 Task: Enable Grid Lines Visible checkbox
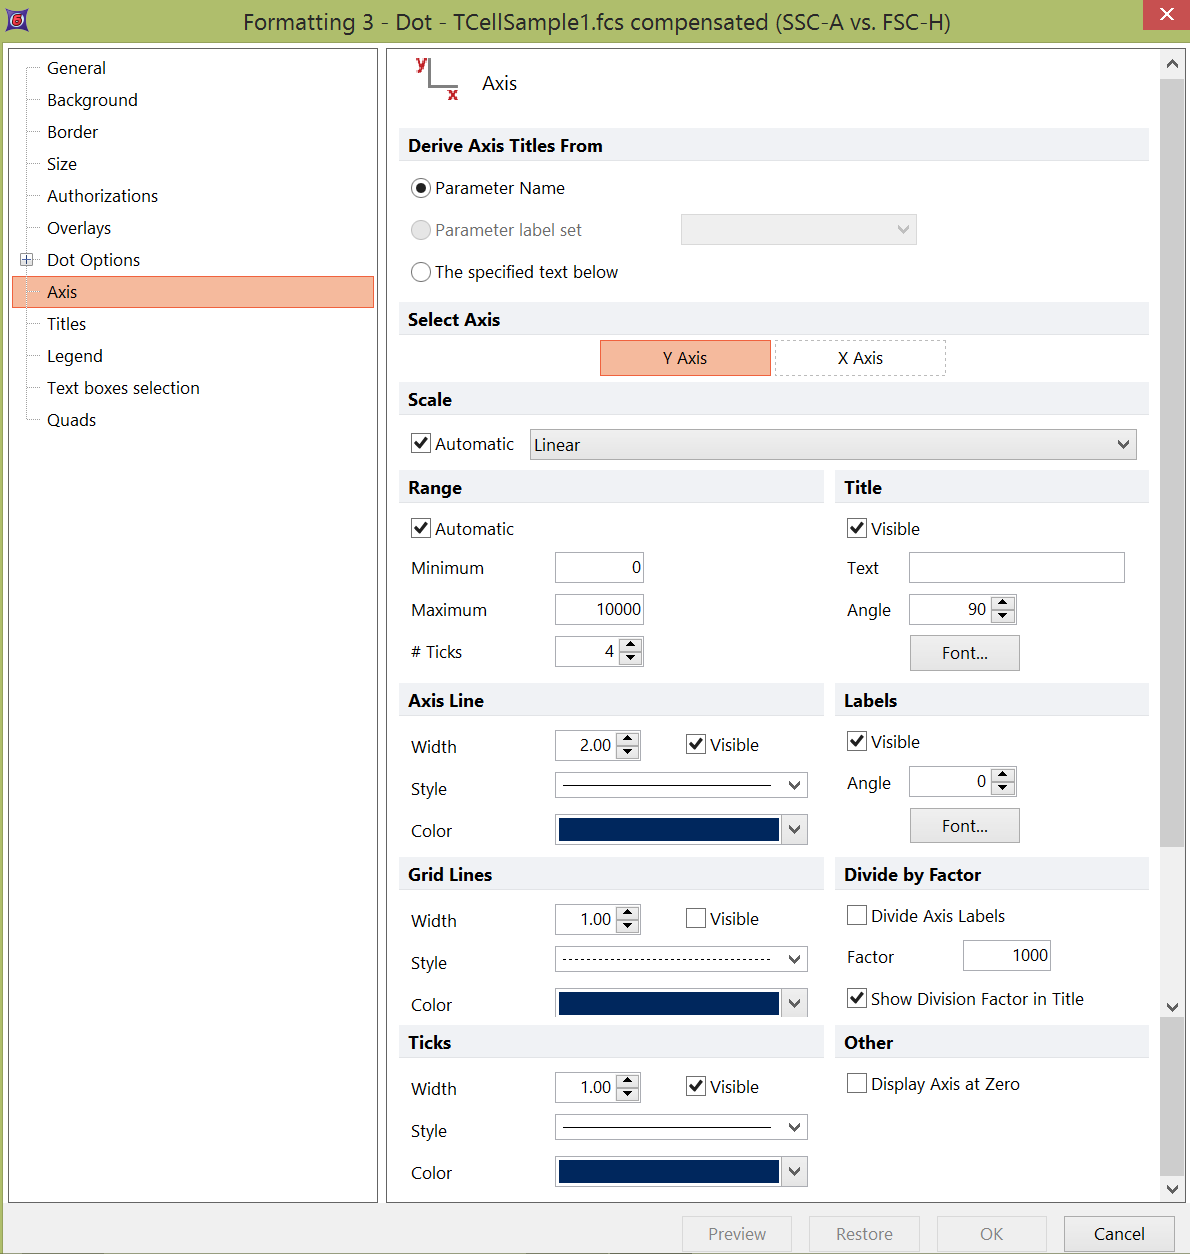pyautogui.click(x=696, y=918)
